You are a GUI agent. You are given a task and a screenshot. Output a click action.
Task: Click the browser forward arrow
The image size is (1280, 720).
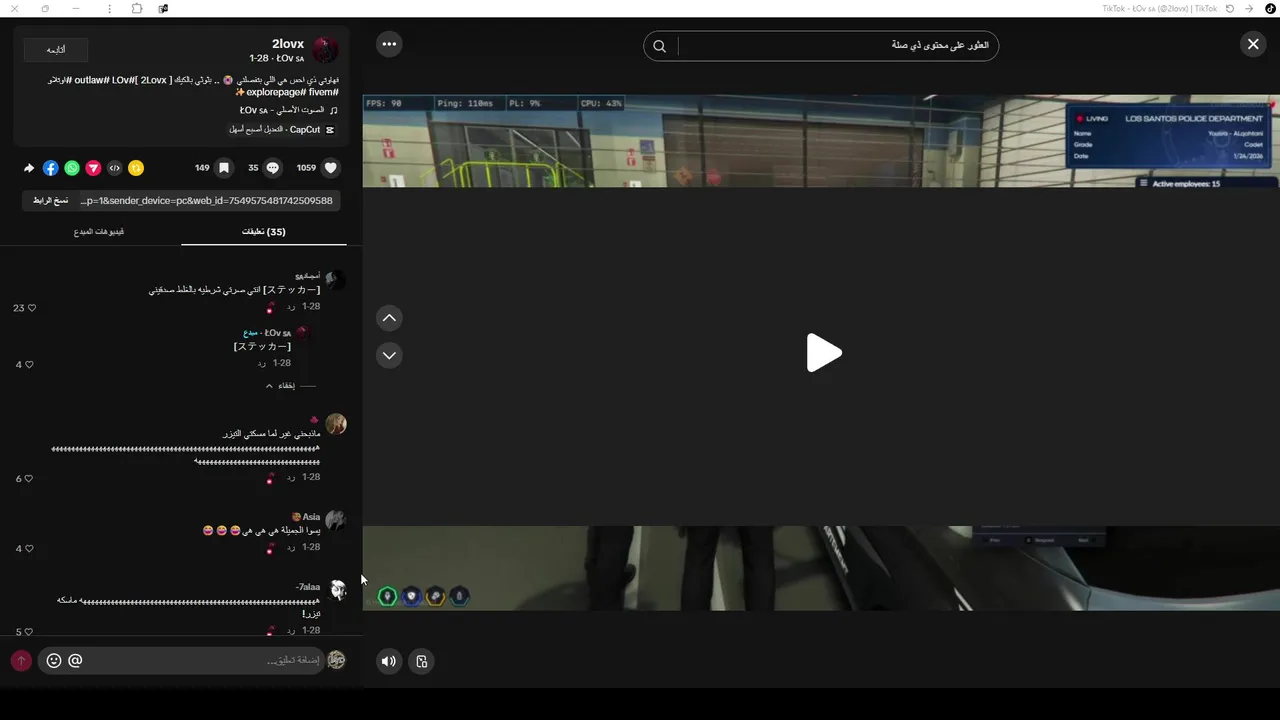(x=1249, y=8)
